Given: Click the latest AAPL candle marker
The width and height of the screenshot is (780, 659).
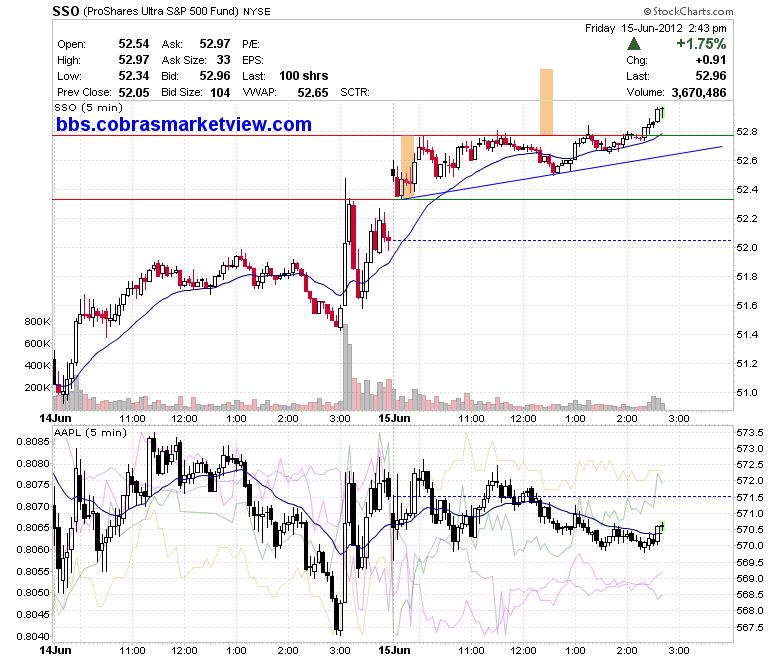Looking at the screenshot, I should 661,527.
